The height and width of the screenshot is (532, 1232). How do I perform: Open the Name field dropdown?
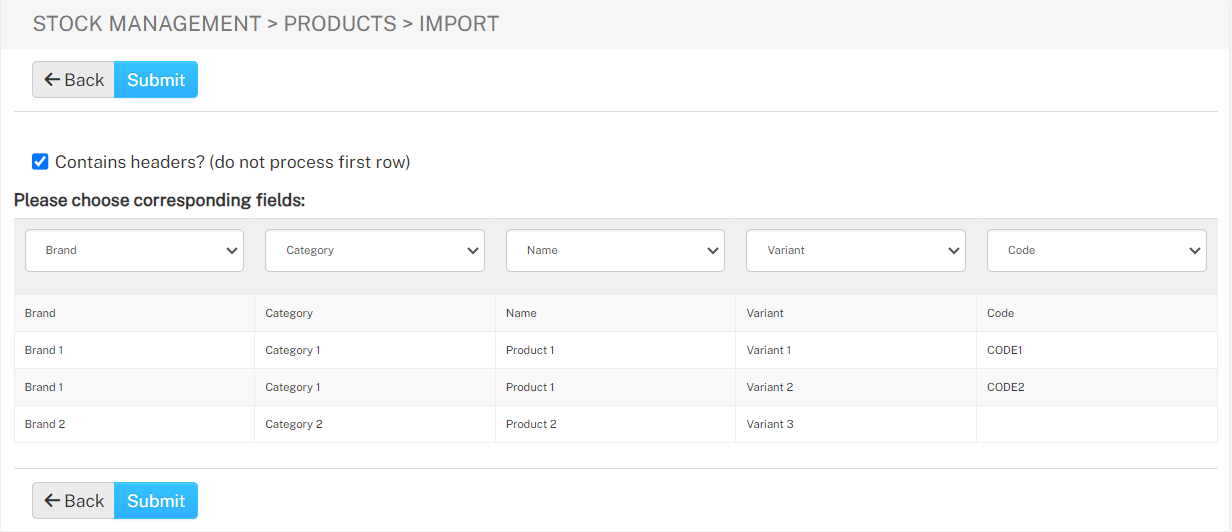pyautogui.click(x=615, y=250)
